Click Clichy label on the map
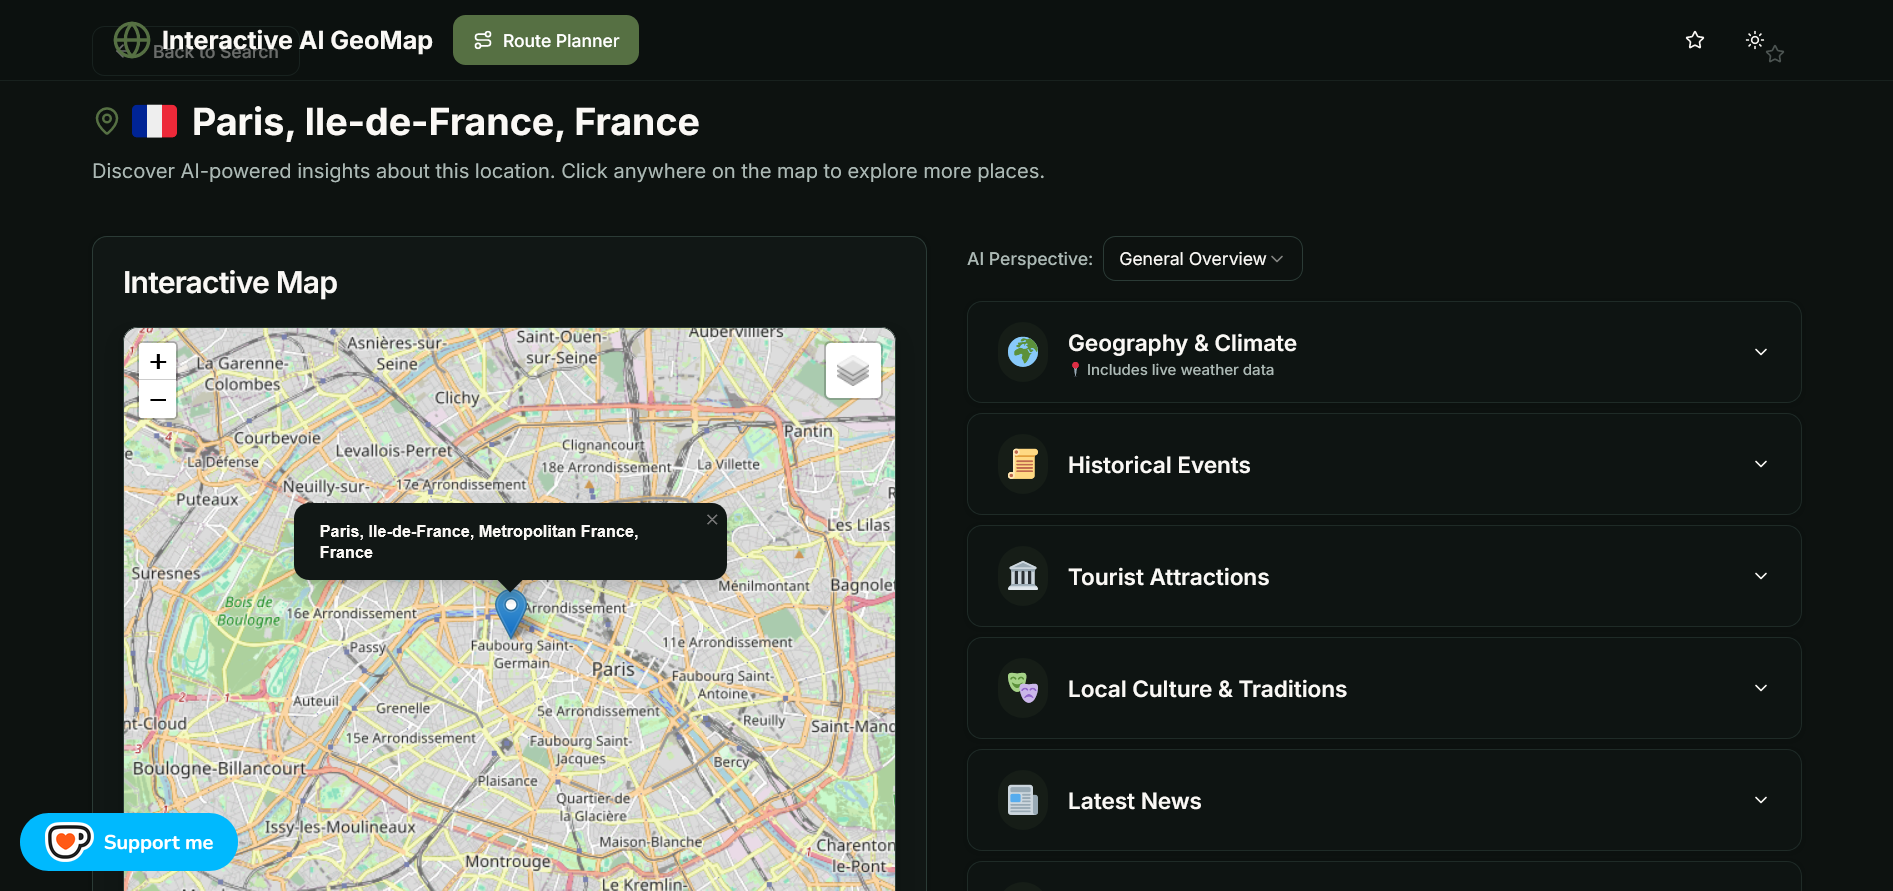This screenshot has width=1893, height=891. [457, 397]
